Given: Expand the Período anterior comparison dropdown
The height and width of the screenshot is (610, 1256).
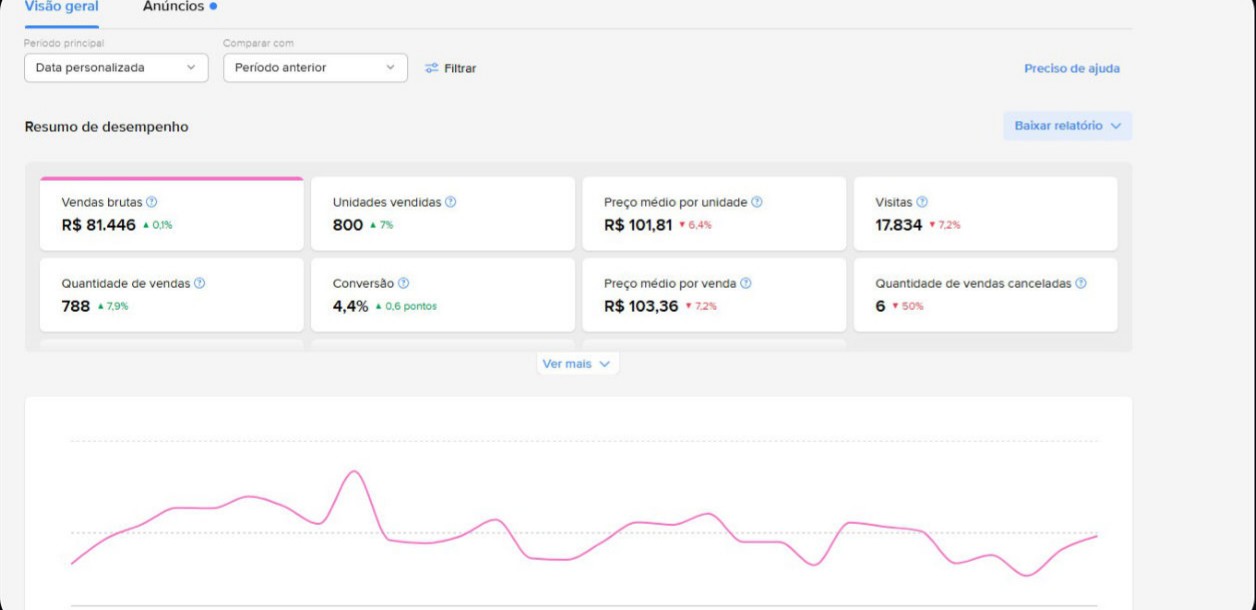Looking at the screenshot, I should (x=315, y=68).
